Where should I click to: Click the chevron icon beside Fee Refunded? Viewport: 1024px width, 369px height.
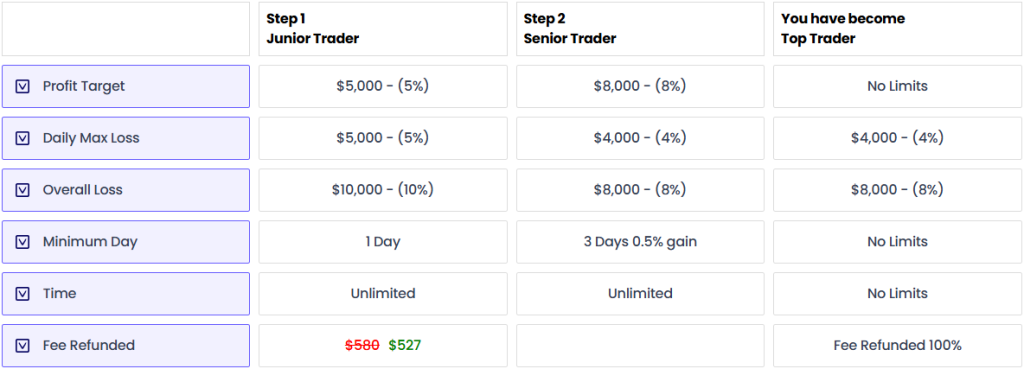[x=23, y=345]
